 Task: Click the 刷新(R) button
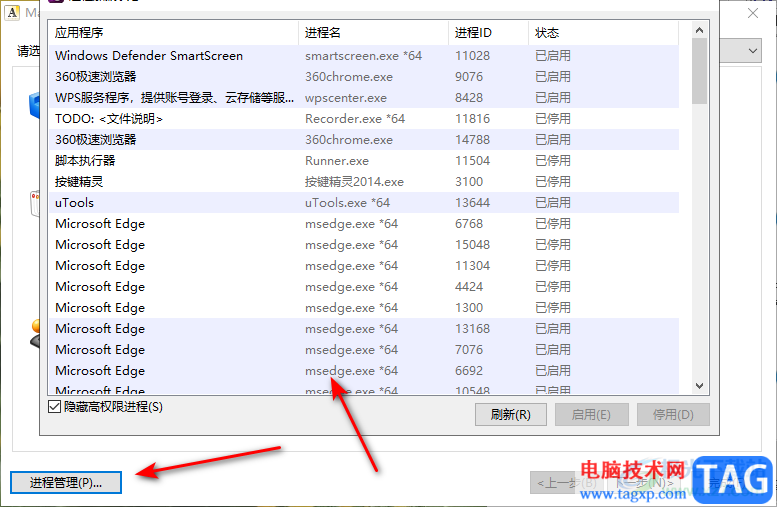coord(510,414)
